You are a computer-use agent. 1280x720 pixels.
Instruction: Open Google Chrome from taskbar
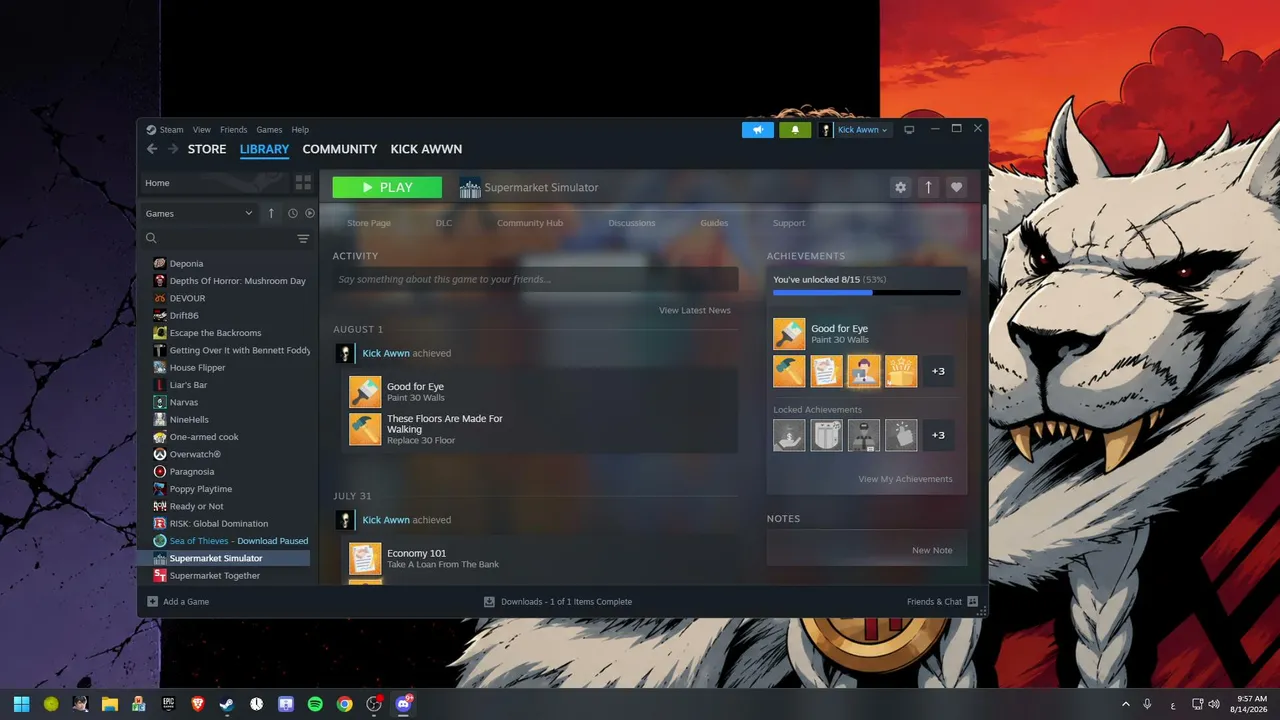[x=344, y=704]
